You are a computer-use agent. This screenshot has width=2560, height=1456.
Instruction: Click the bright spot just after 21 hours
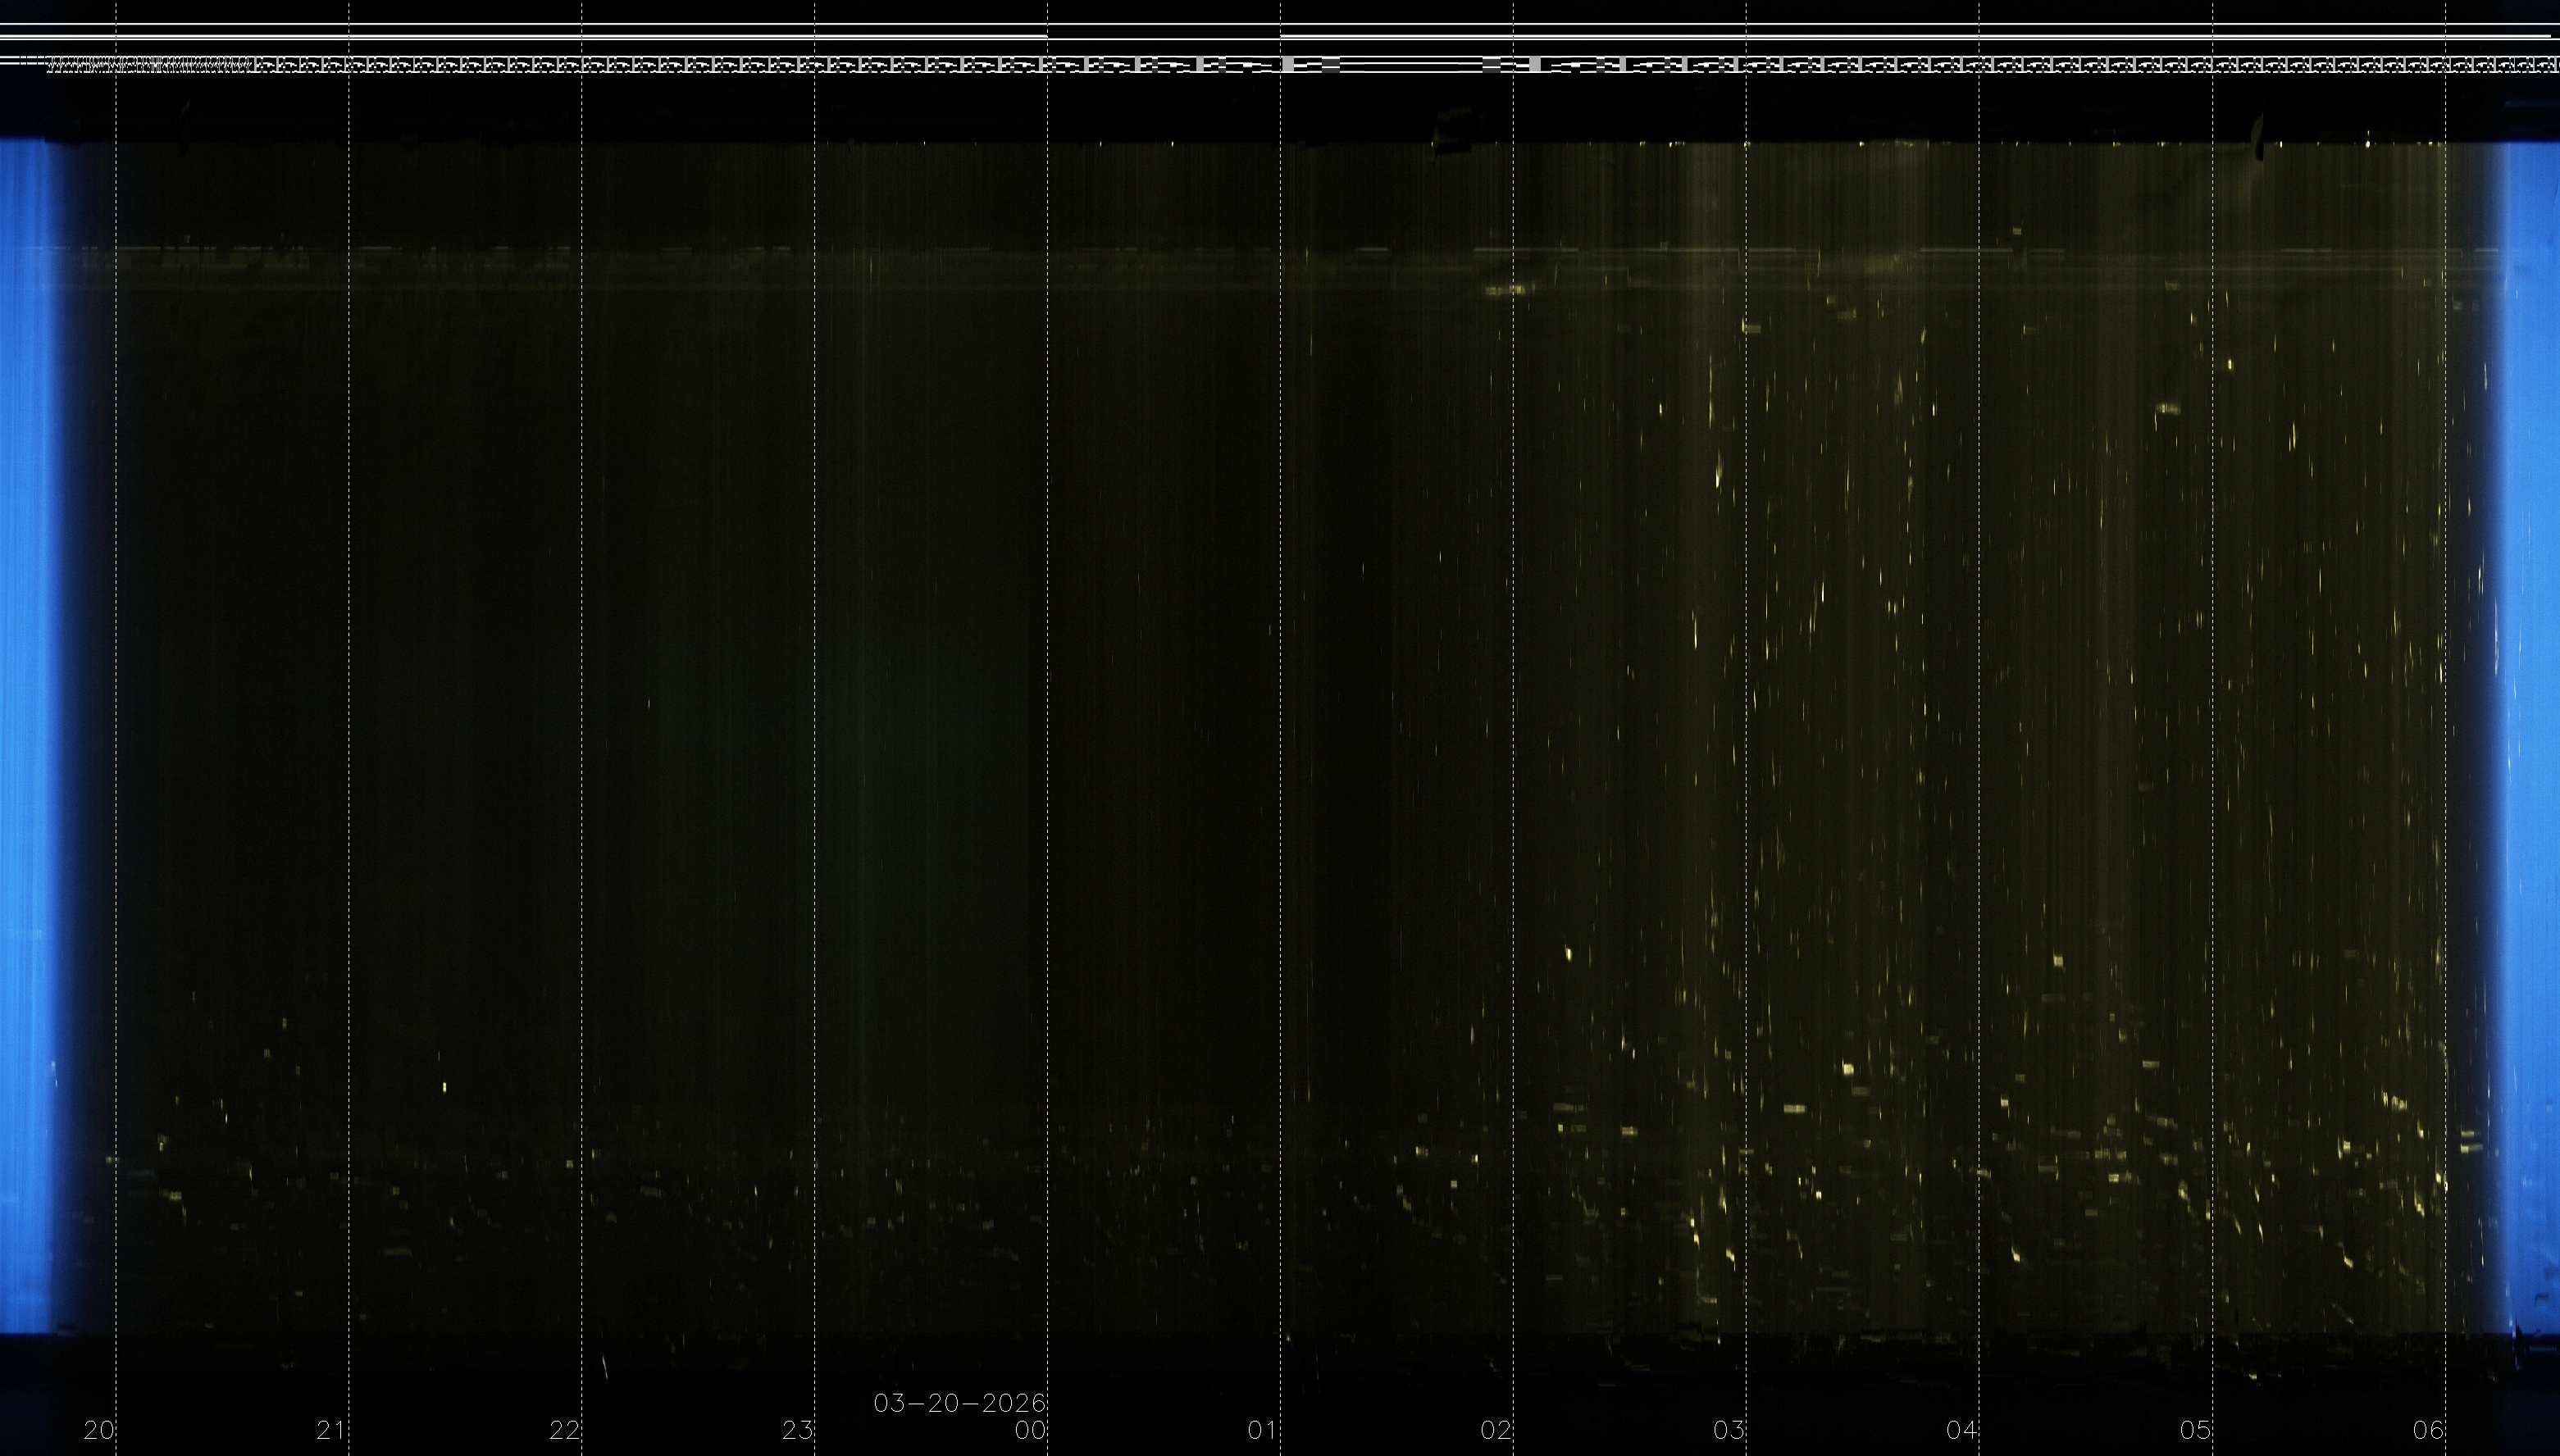click(x=444, y=1087)
